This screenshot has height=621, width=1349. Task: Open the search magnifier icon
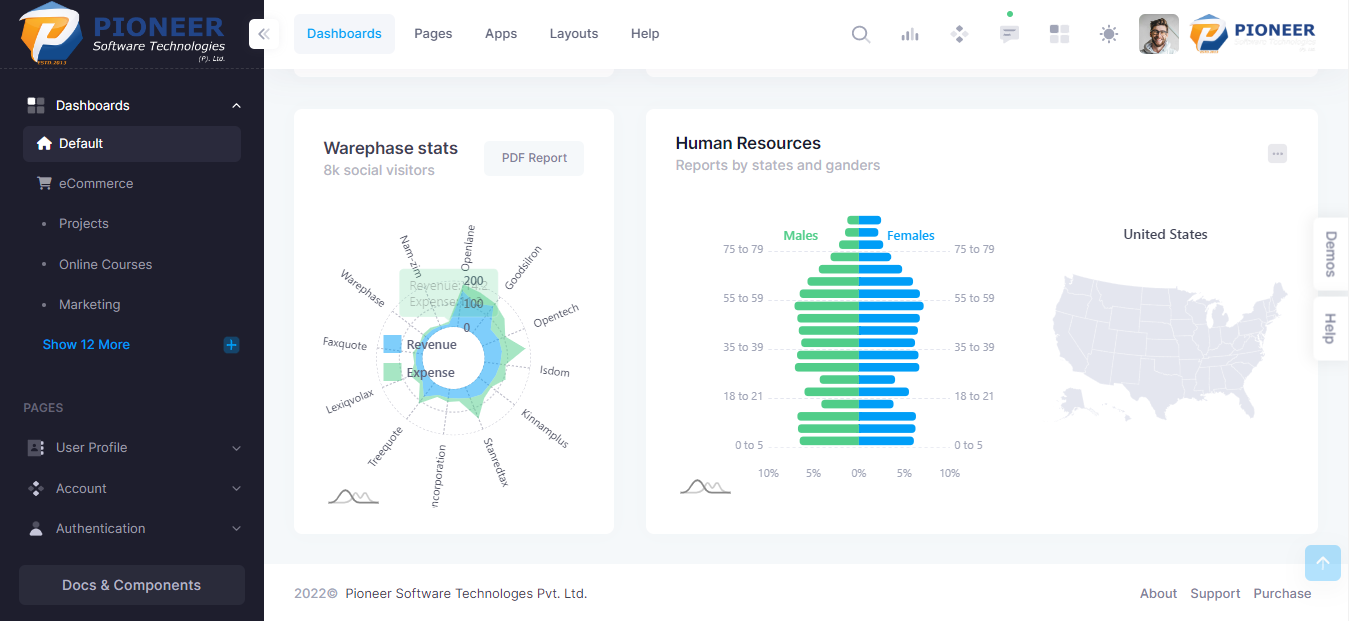(x=860, y=34)
